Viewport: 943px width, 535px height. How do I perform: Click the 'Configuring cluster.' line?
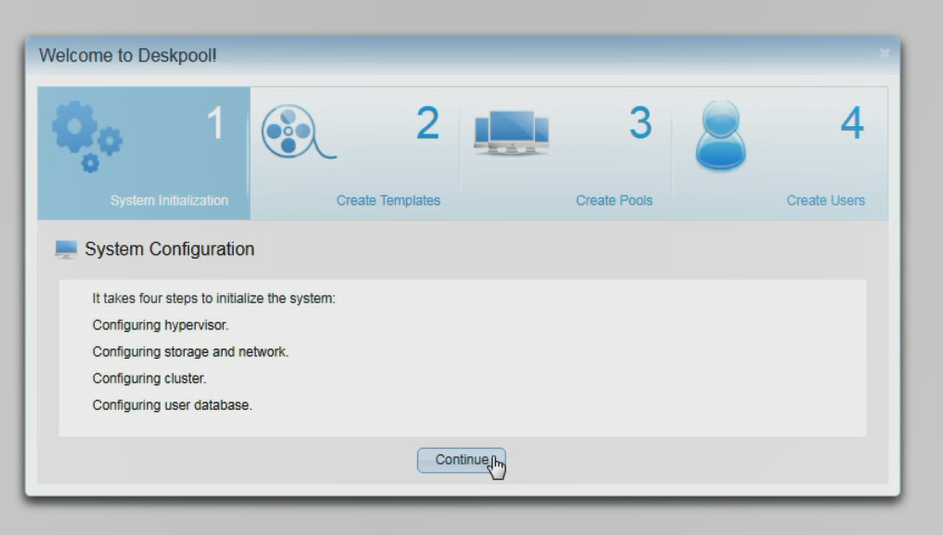click(149, 379)
